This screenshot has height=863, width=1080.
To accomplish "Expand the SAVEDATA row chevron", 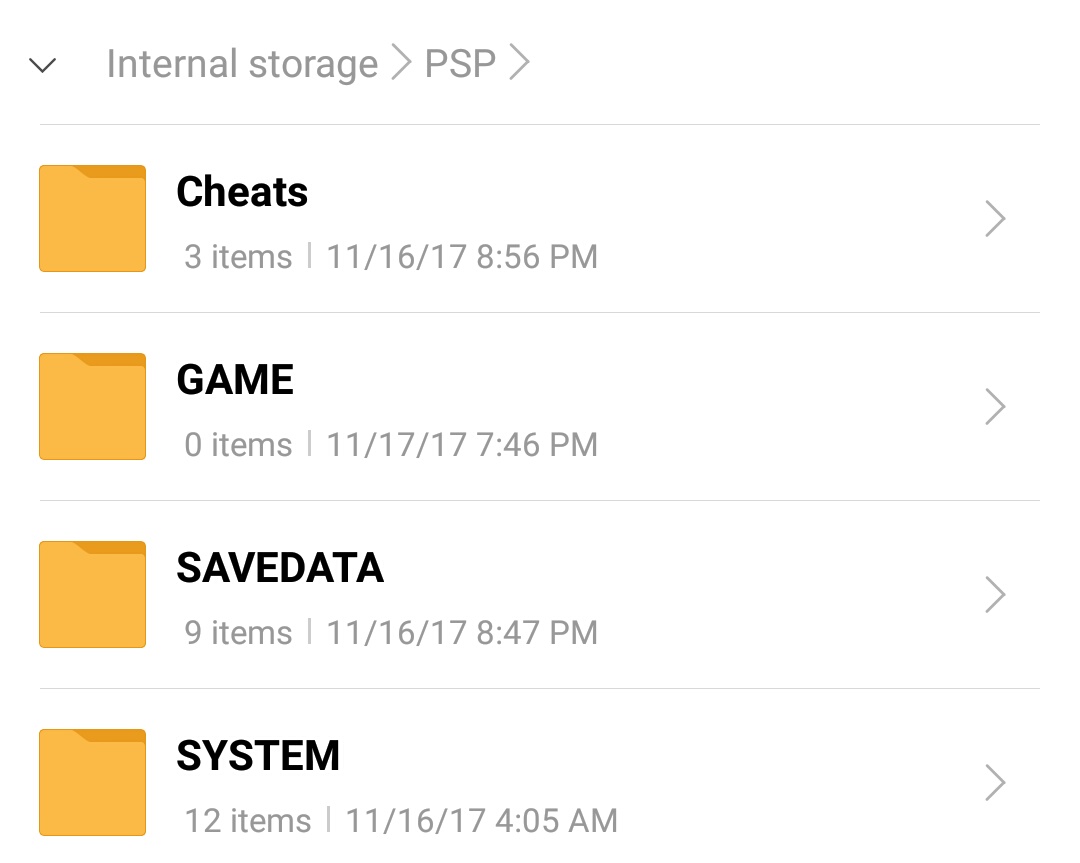I will 995,594.
